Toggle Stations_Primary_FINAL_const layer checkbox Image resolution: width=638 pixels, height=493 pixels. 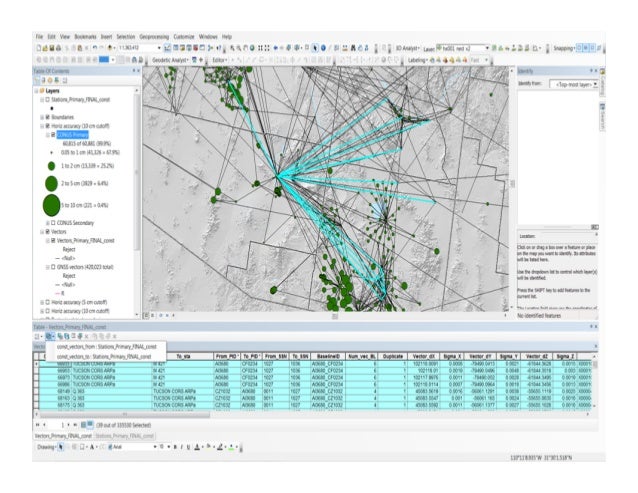[x=47, y=99]
